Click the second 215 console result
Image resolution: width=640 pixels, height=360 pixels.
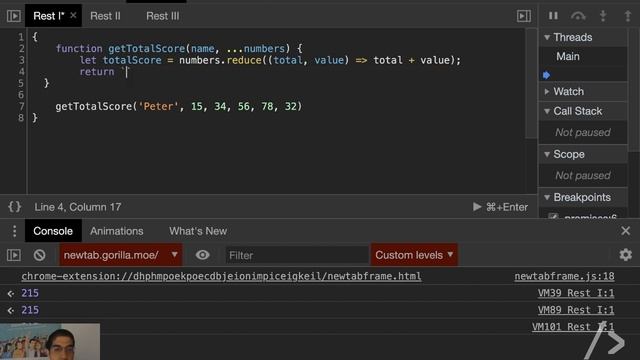click(x=30, y=310)
